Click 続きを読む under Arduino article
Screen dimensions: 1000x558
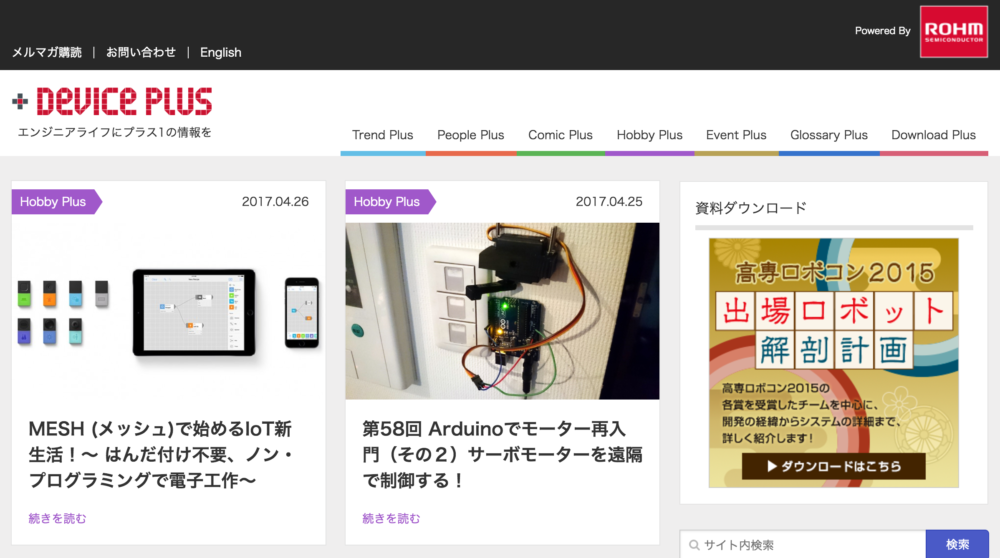click(x=391, y=518)
